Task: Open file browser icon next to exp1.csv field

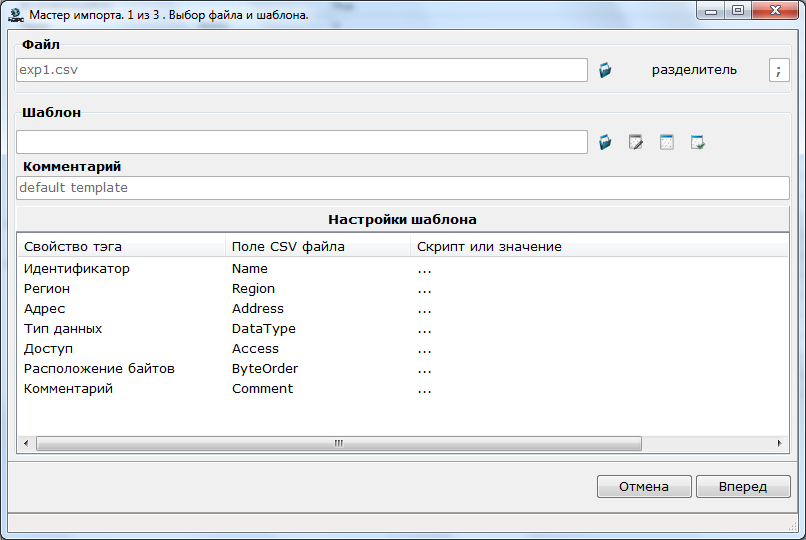Action: pyautogui.click(x=605, y=70)
